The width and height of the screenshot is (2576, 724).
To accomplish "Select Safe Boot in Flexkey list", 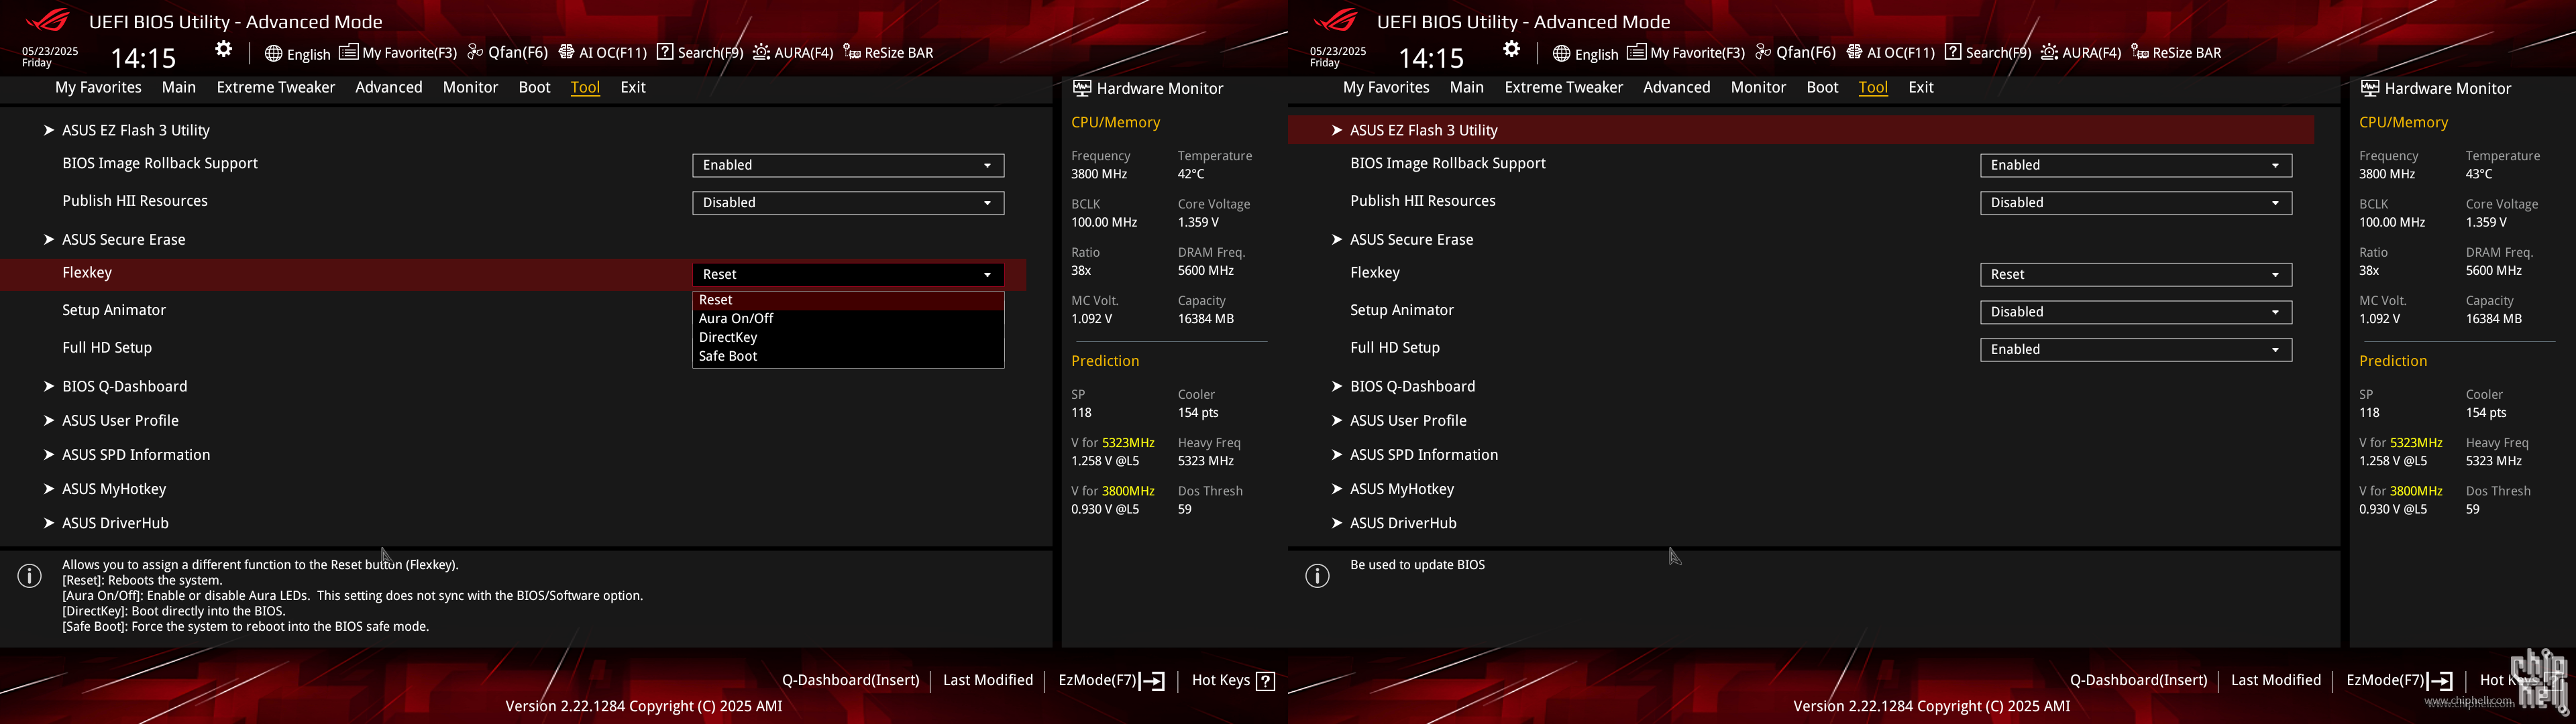I will 848,357.
